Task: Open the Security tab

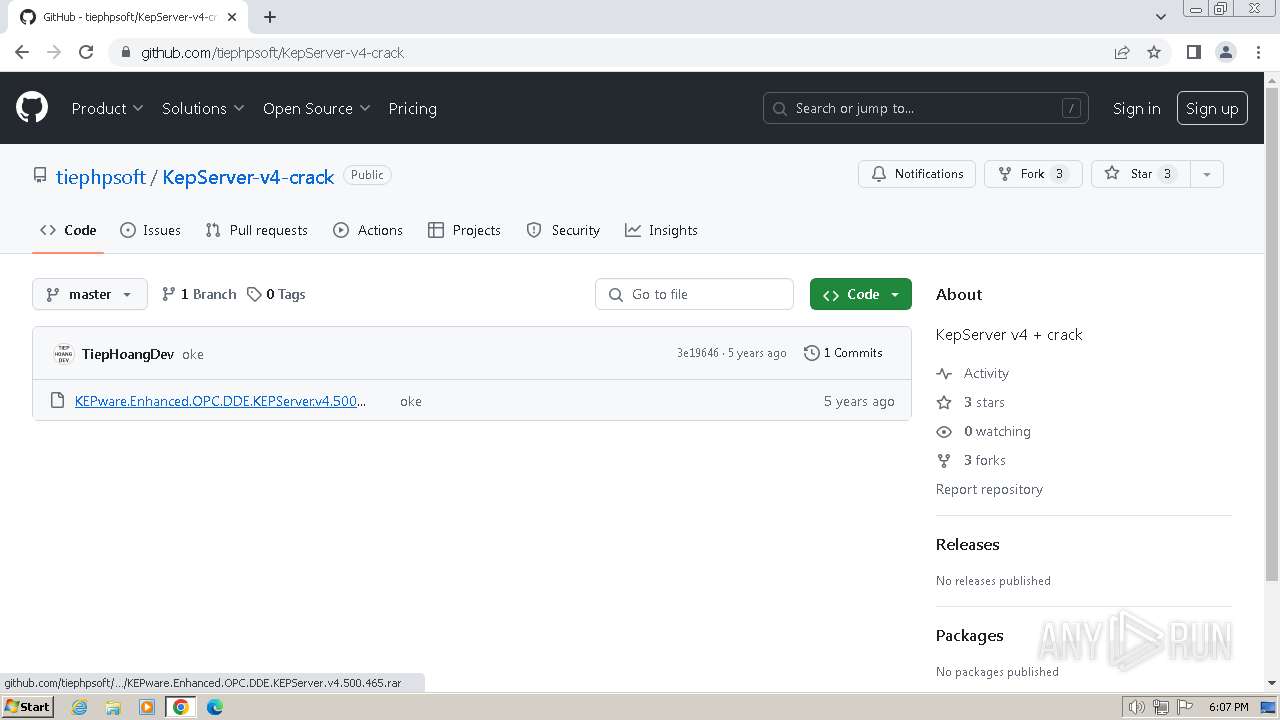Action: (563, 230)
